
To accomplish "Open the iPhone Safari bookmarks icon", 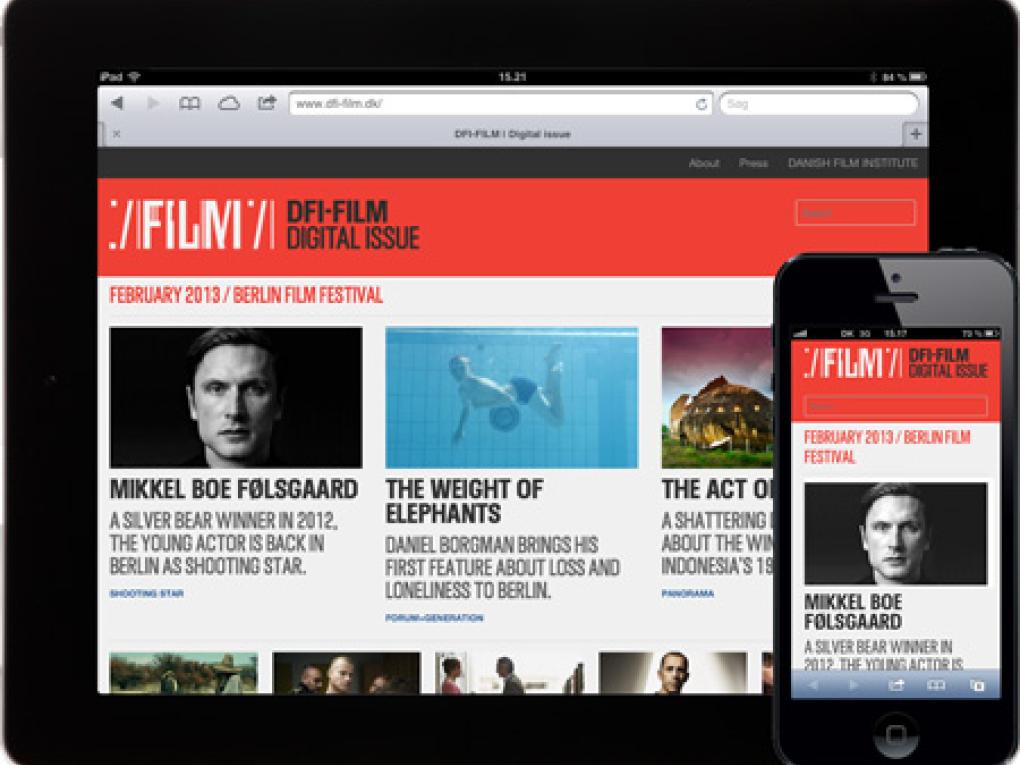I will point(936,685).
